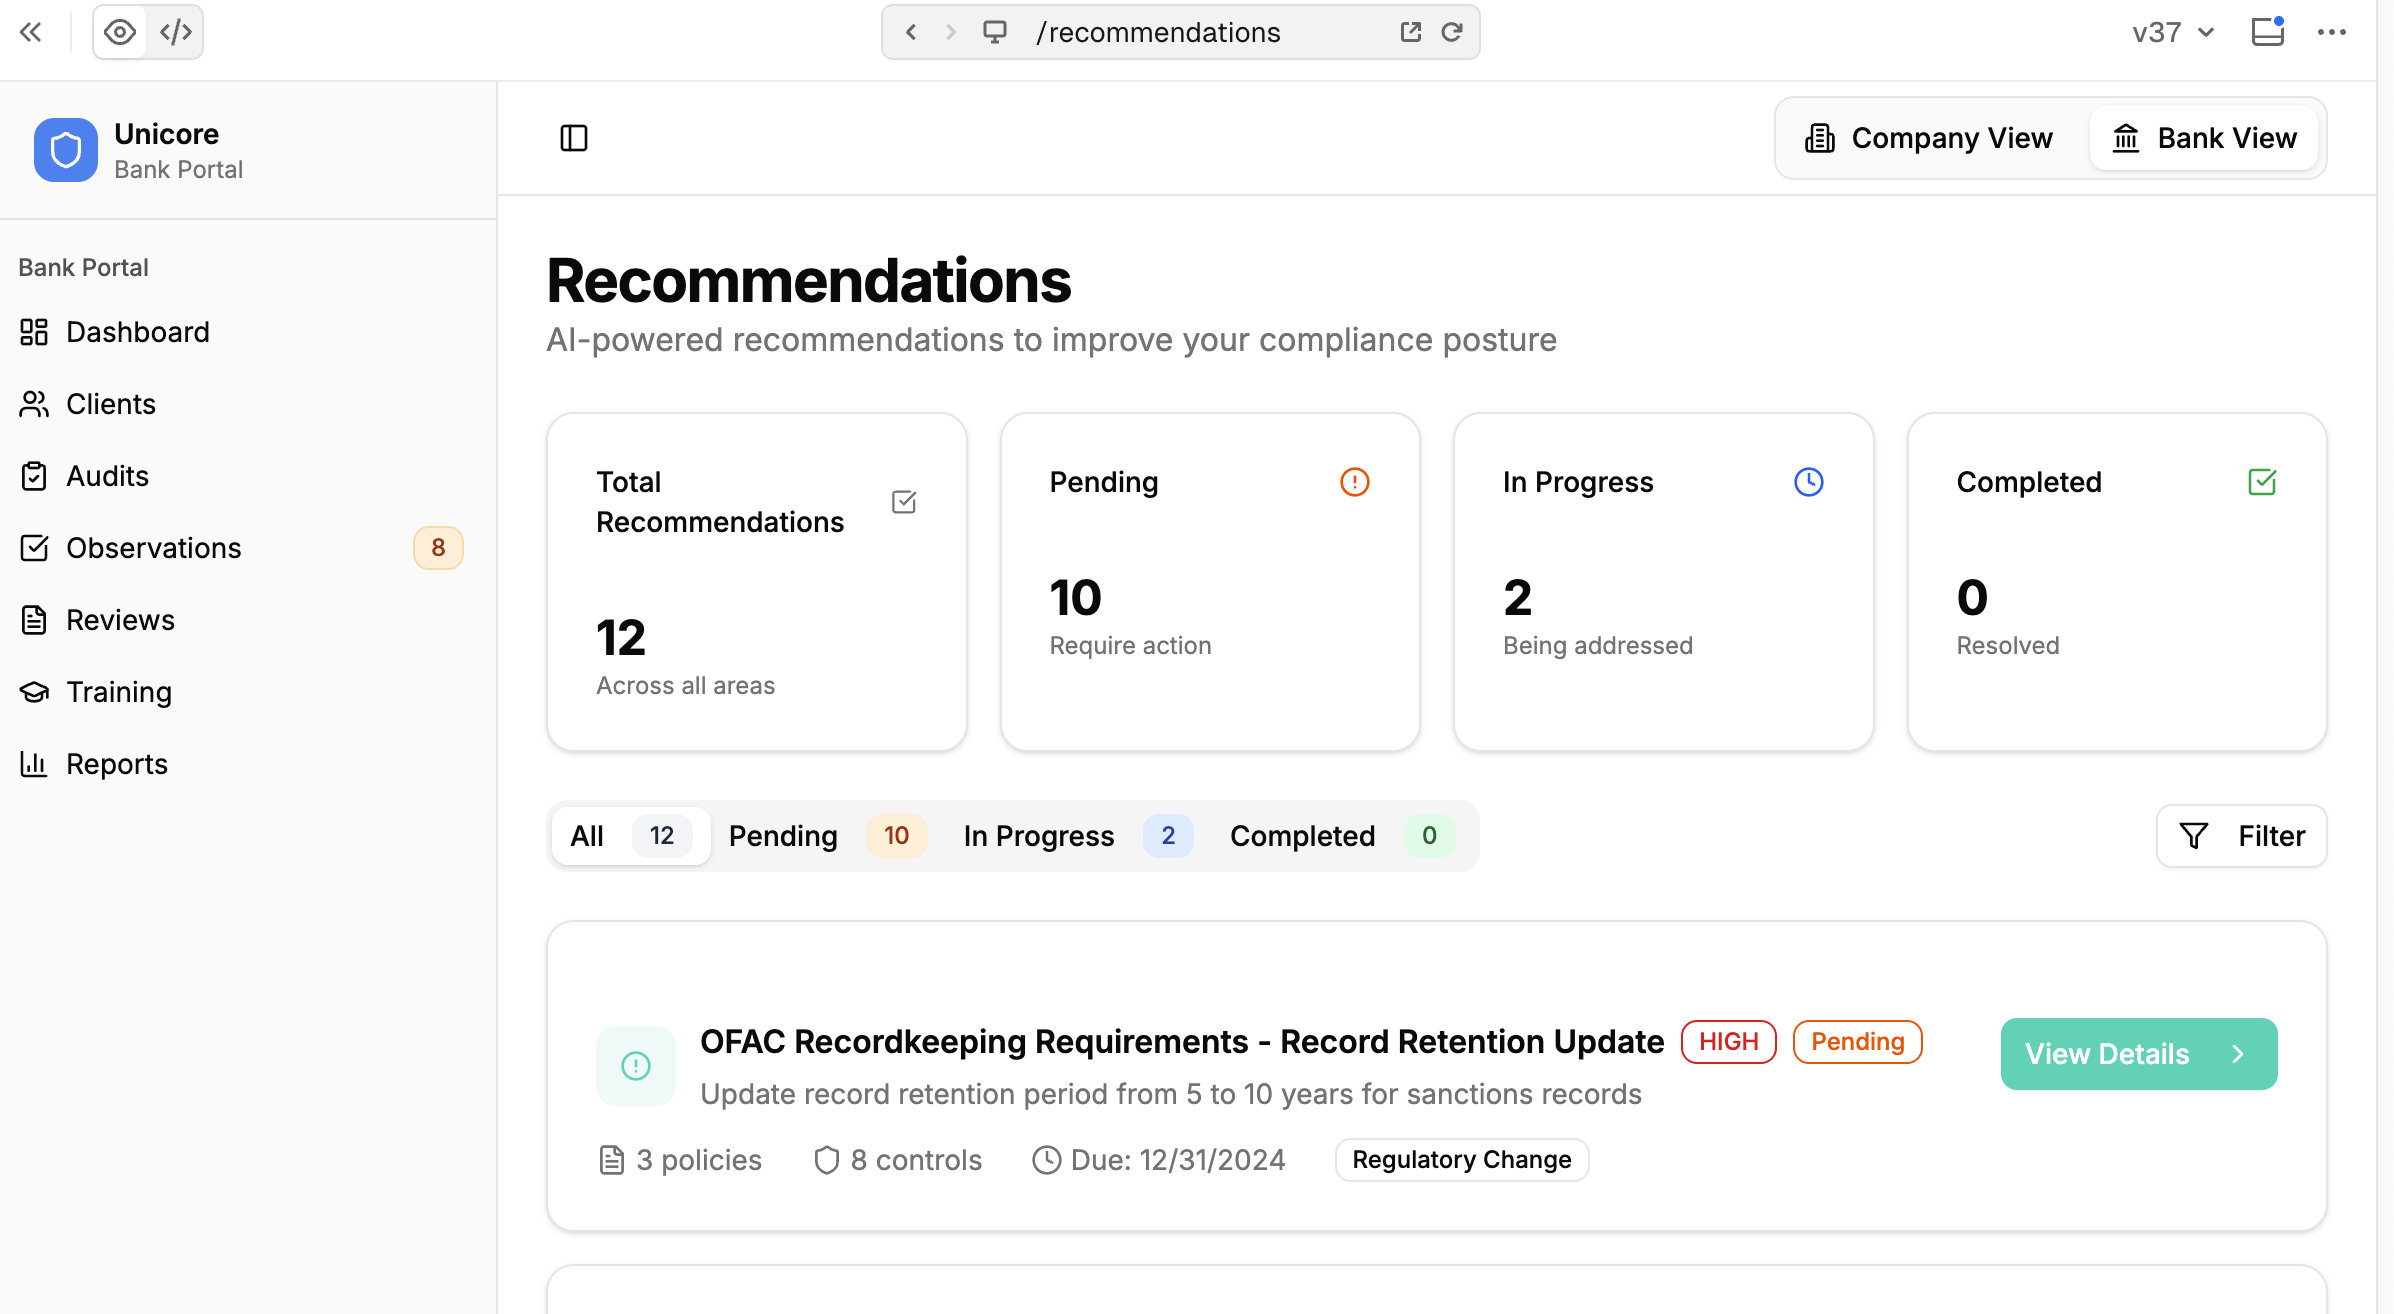This screenshot has height=1314, width=2394.
Task: Open the Filter options
Action: pos(2241,836)
